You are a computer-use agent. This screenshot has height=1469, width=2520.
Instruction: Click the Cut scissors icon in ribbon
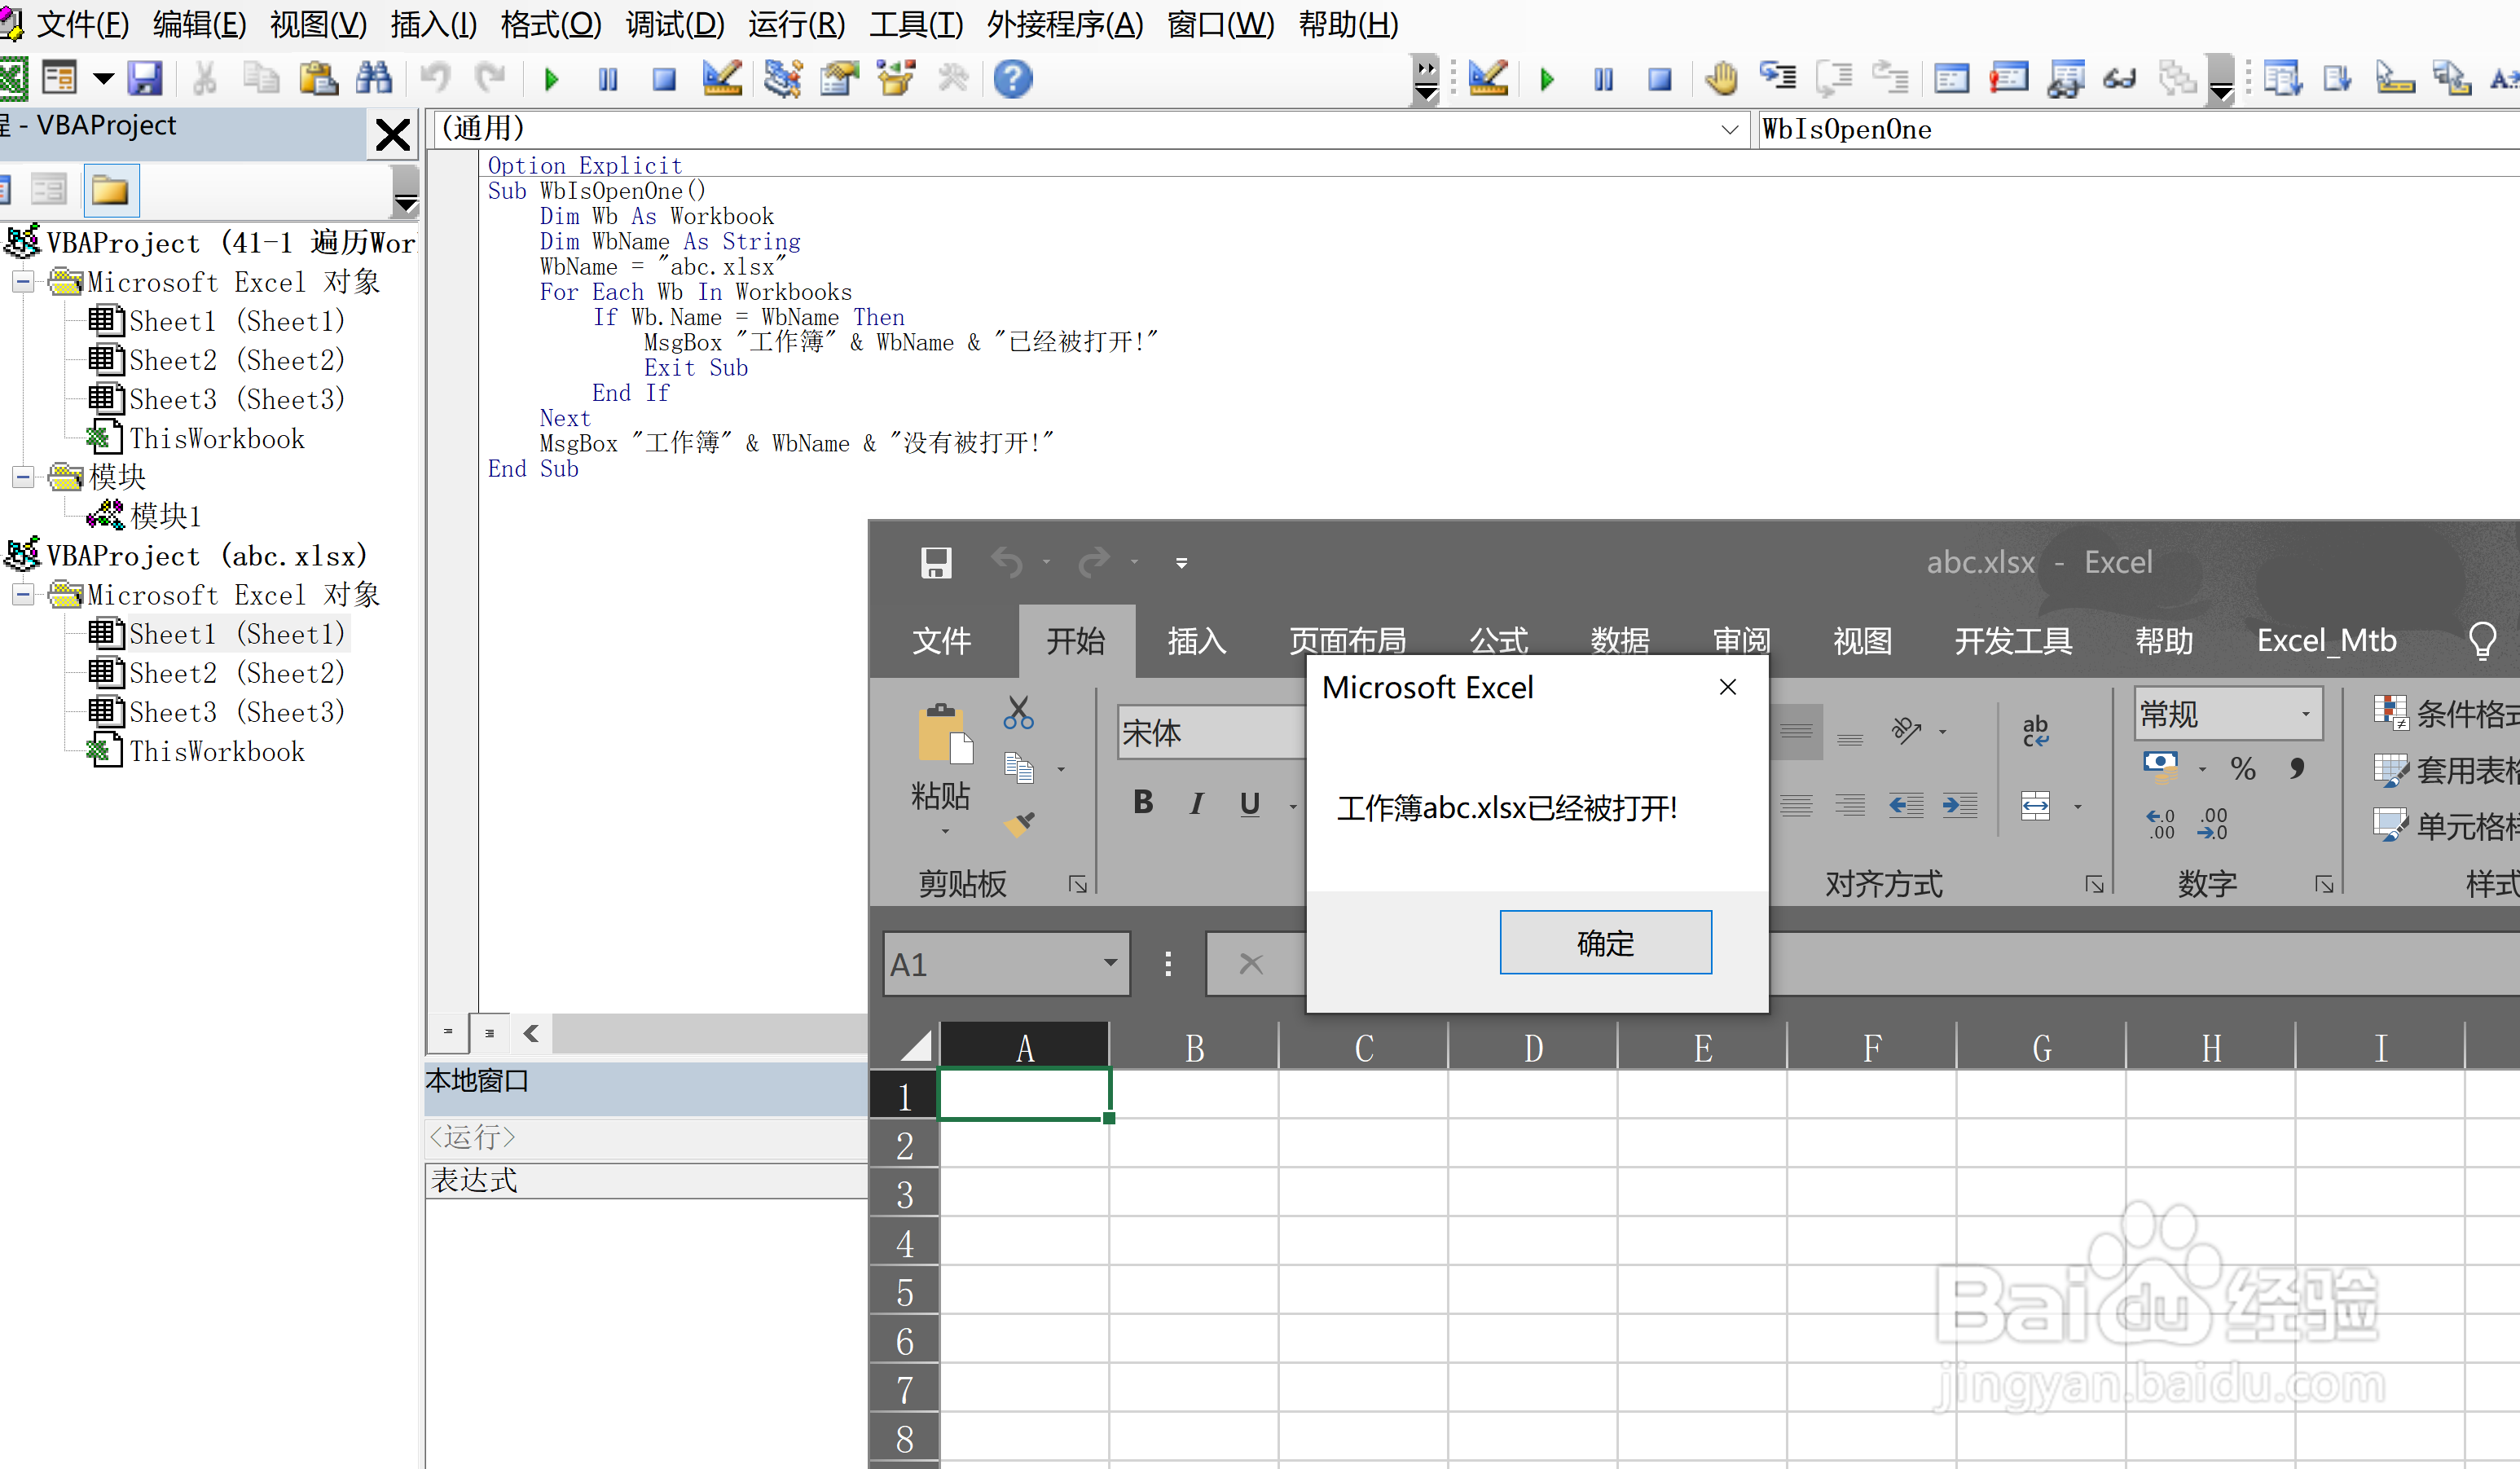(x=1018, y=713)
